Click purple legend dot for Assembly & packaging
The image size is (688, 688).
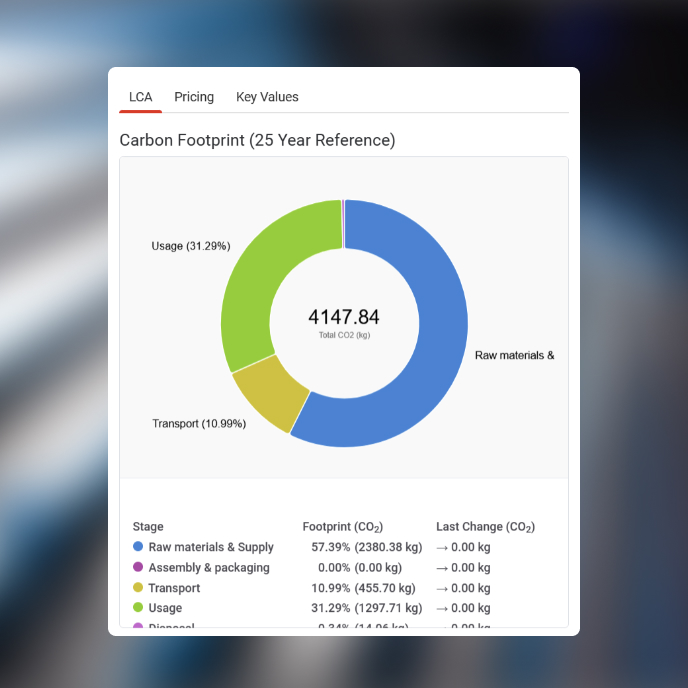[x=138, y=568]
